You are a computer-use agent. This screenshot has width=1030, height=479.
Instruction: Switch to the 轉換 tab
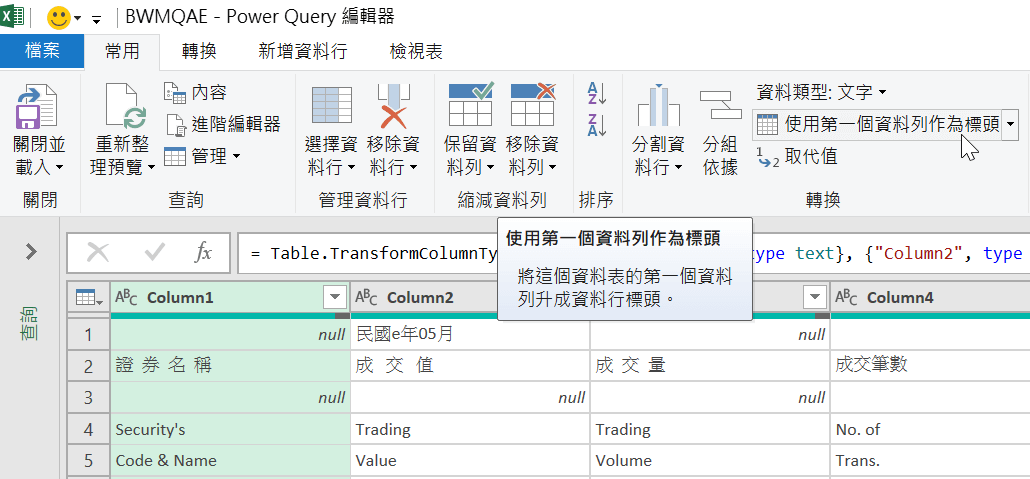point(199,51)
